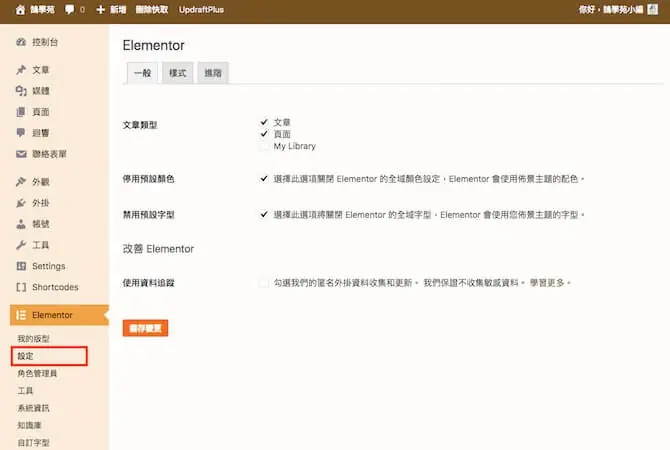Click the 外觀 menu label
670x450 pixels.
[41, 182]
